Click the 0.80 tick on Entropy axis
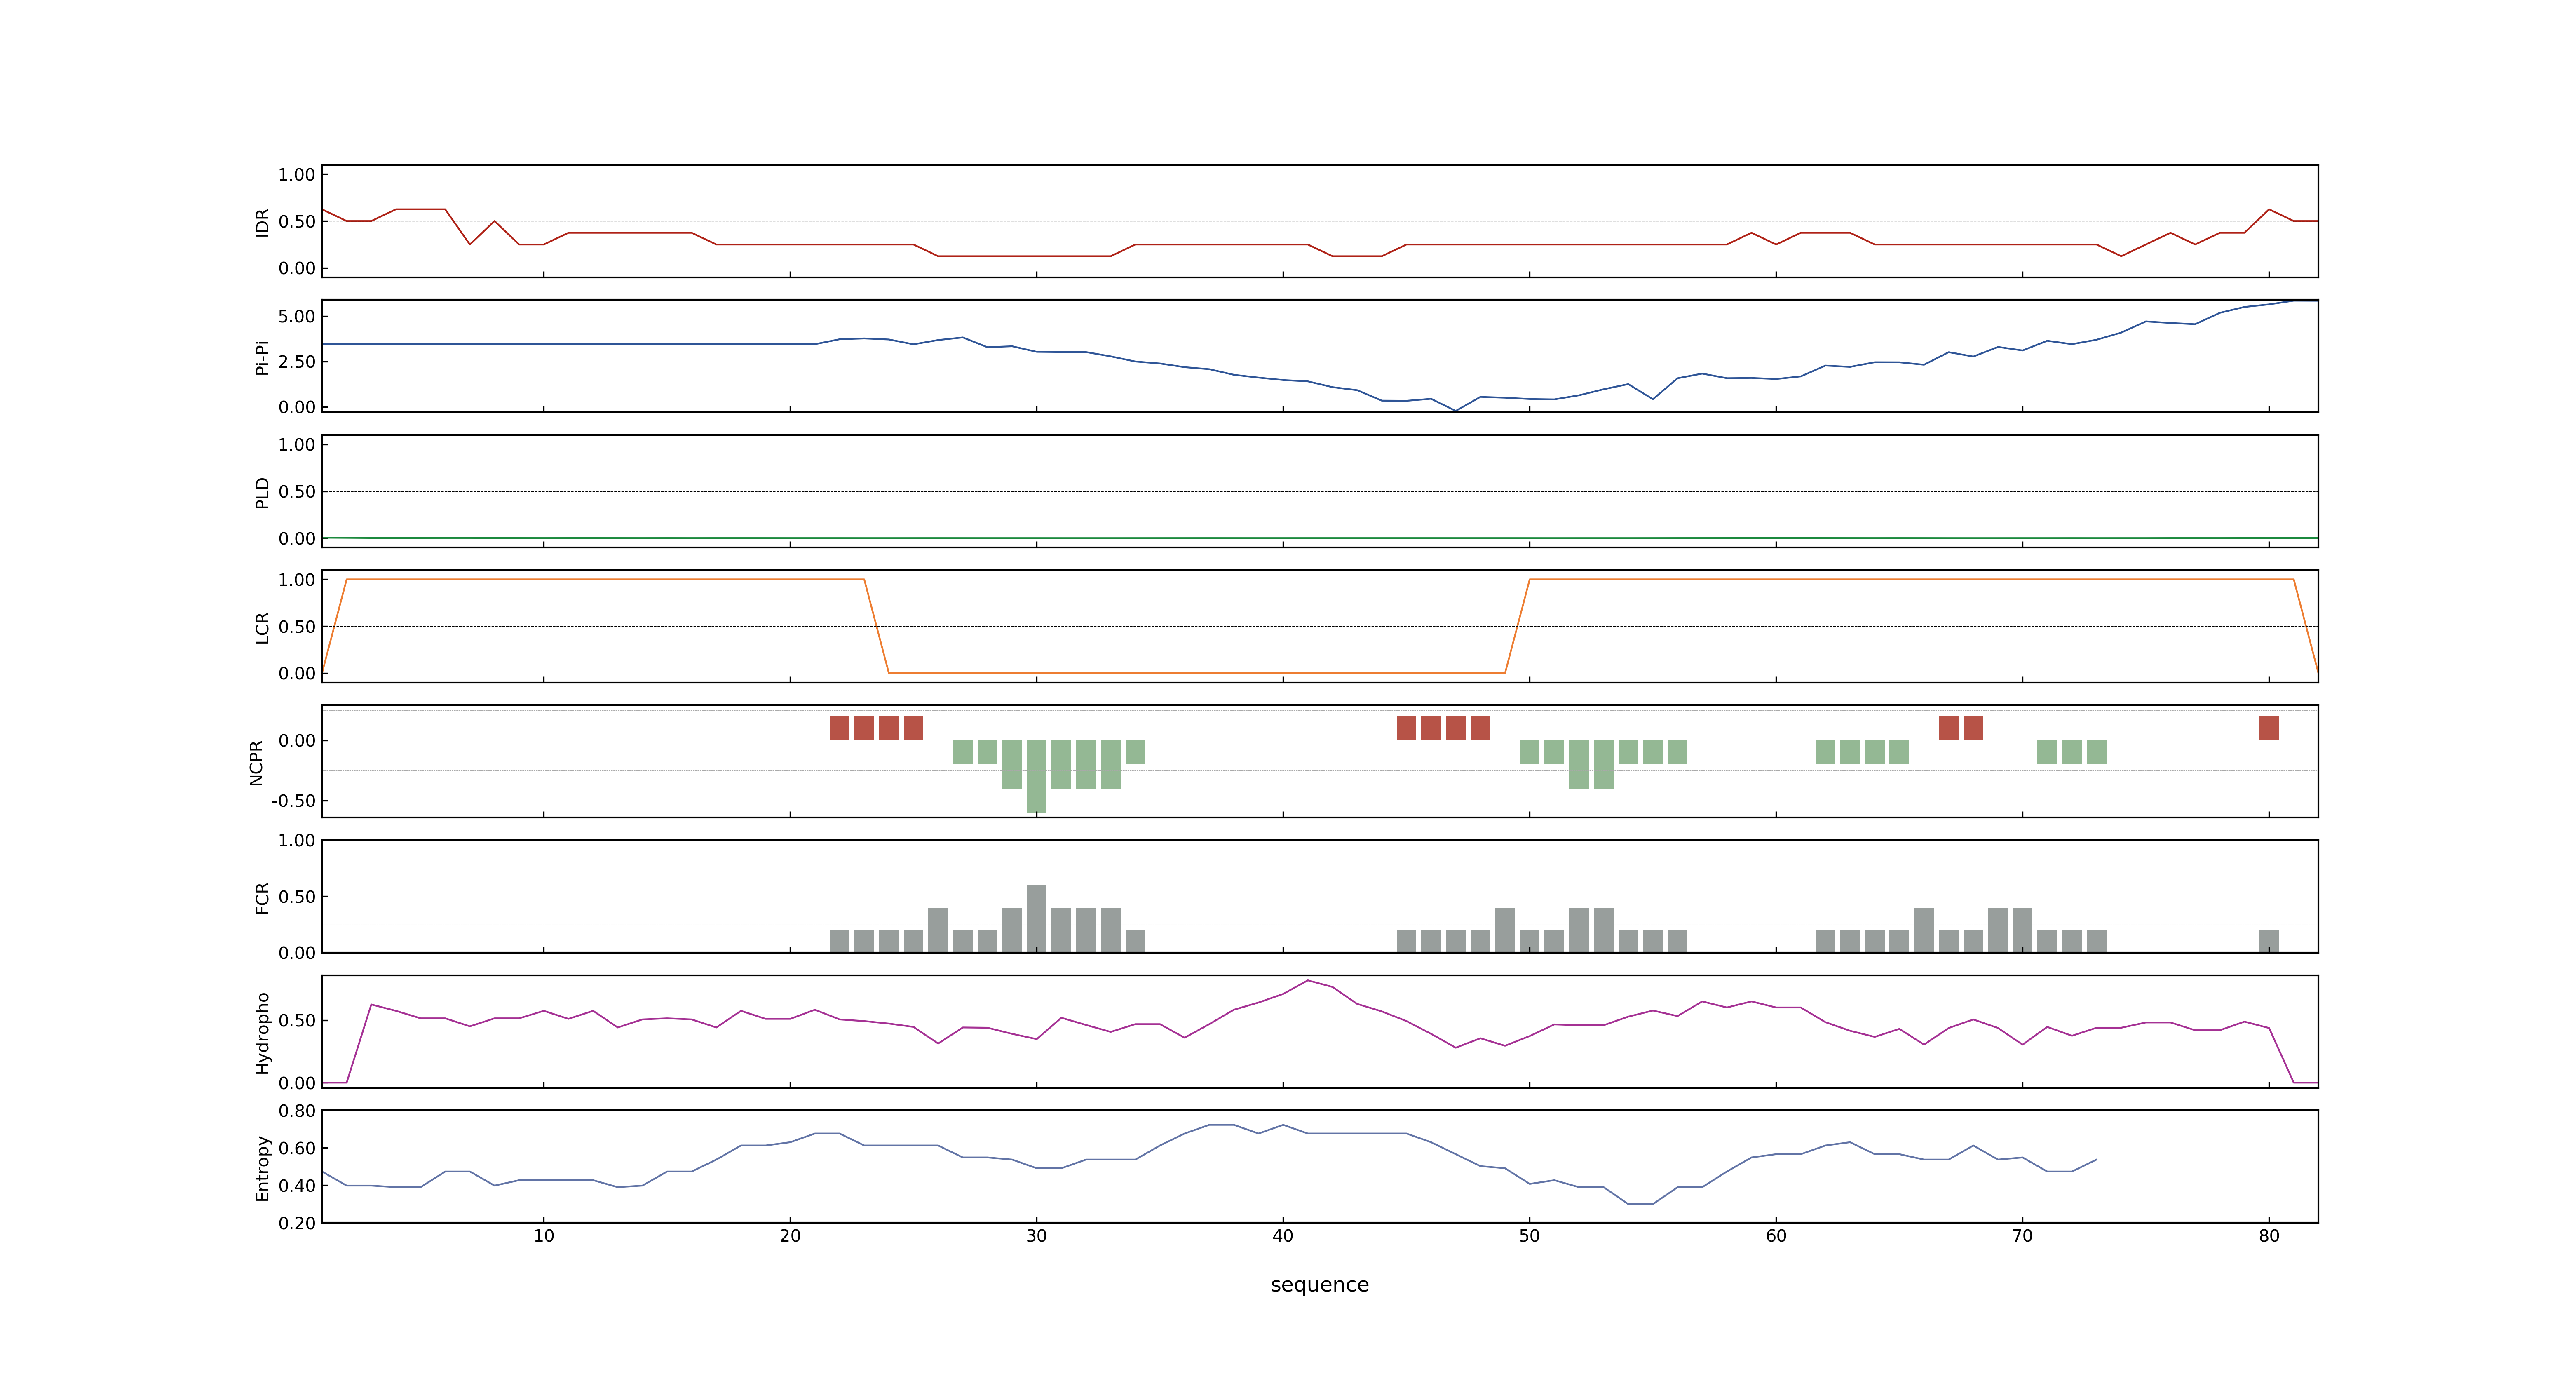This screenshot has height=1374, width=2576. (297, 1110)
